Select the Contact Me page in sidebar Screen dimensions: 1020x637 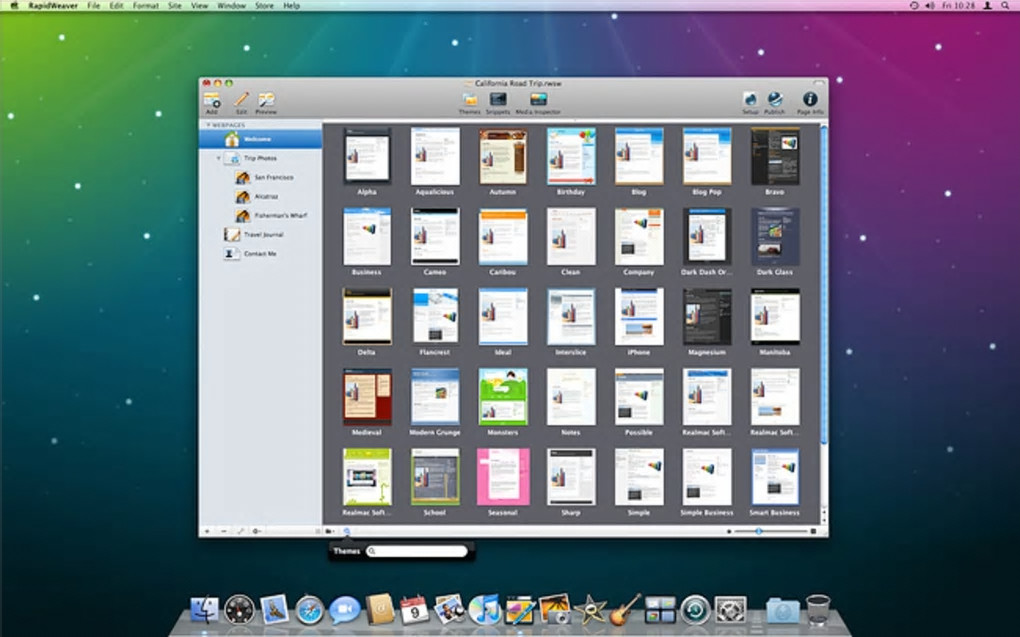coord(260,254)
